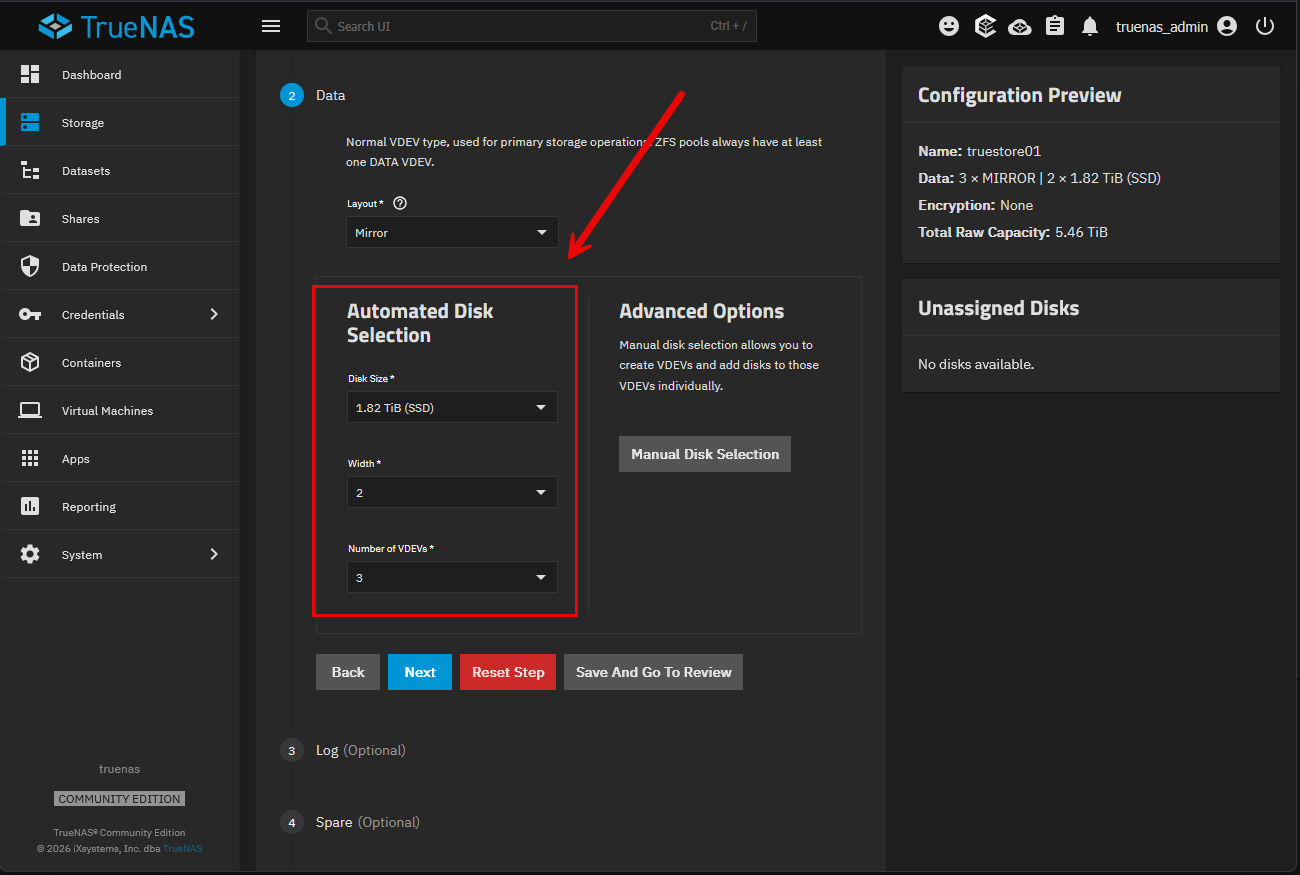Click the Reset Step button
Viewport: 1300px width, 875px height.
pos(508,672)
